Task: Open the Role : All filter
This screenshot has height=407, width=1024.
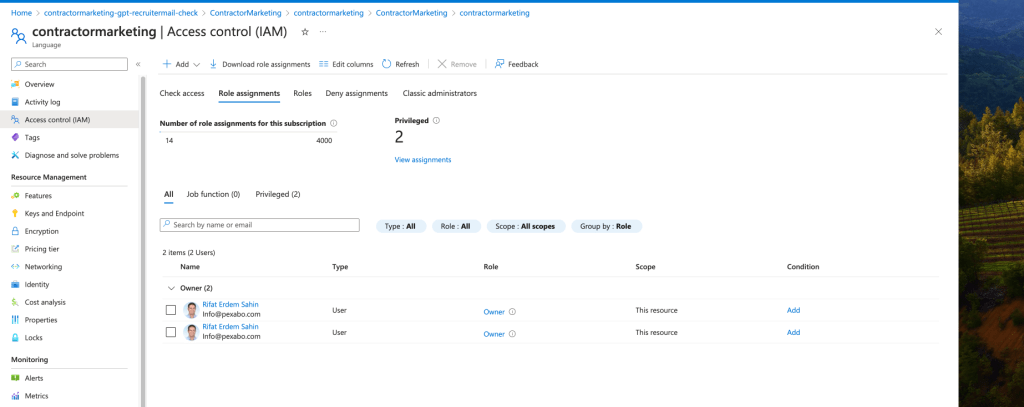Action: click(456, 226)
